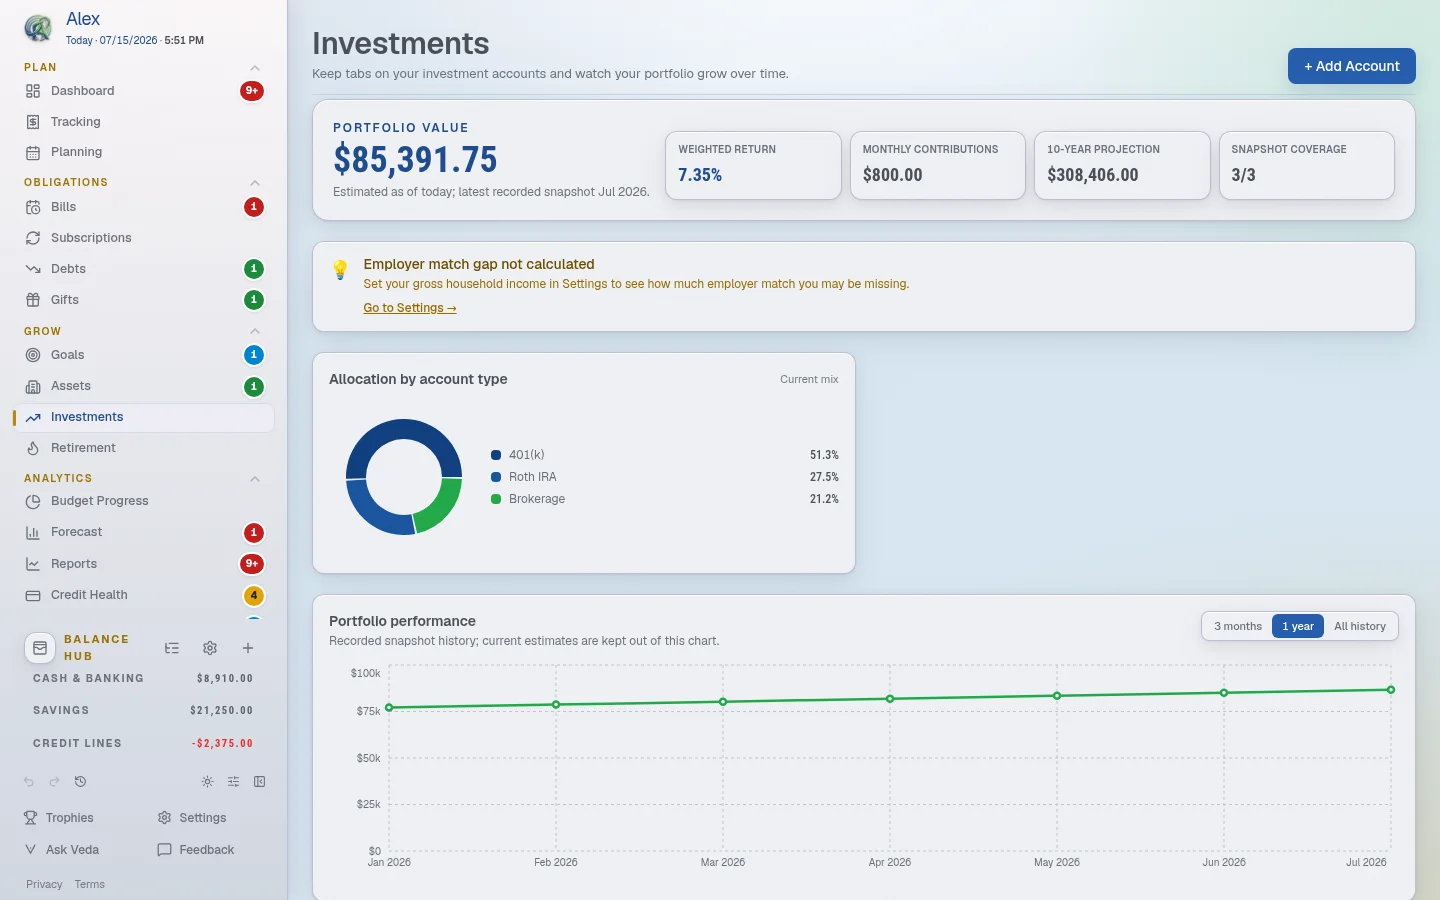Switch chart range to 3 months

pyautogui.click(x=1238, y=626)
